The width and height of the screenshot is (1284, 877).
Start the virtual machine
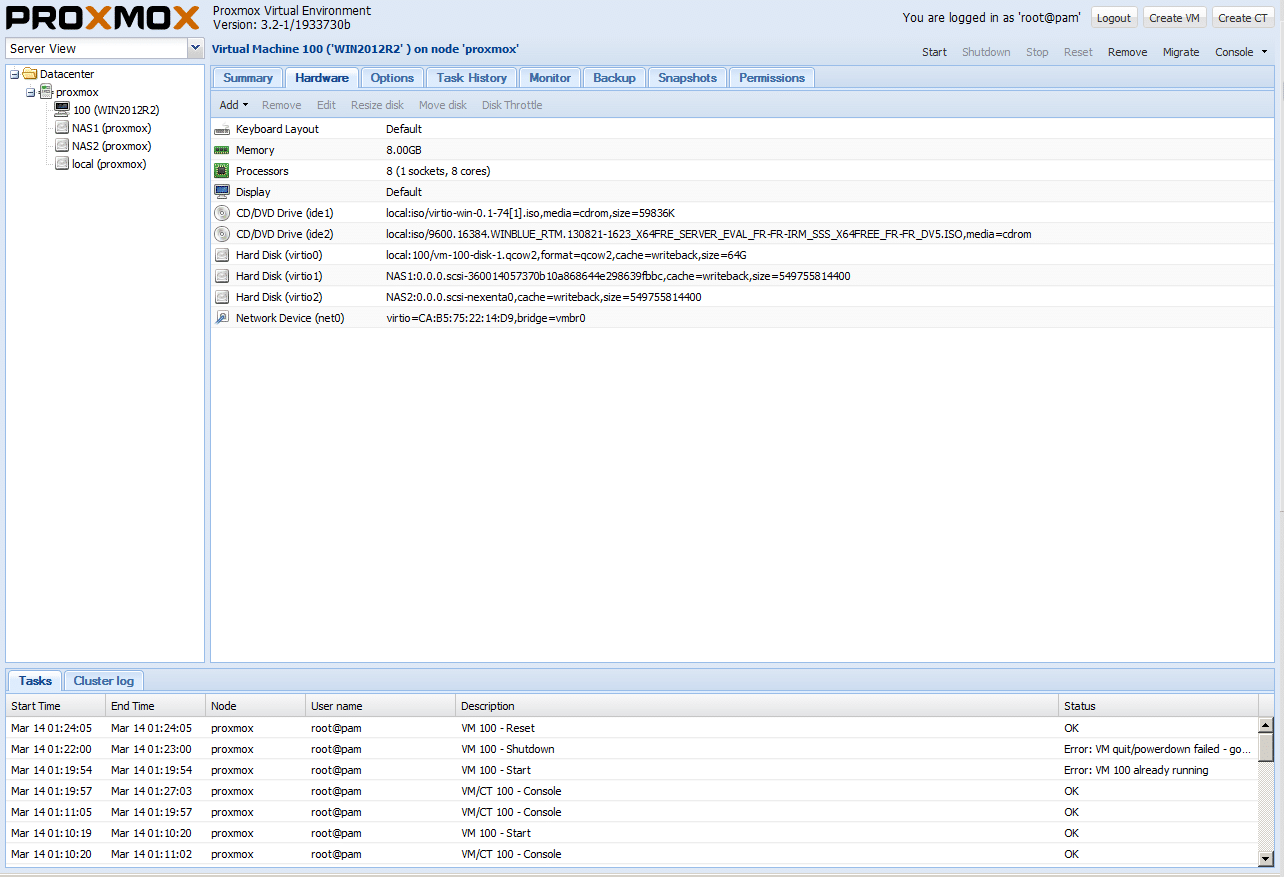pyautogui.click(x=934, y=52)
